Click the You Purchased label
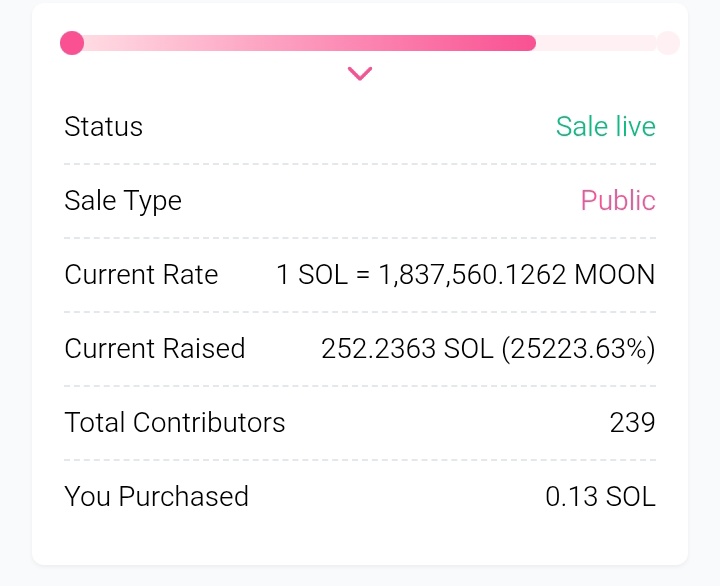This screenshot has width=720, height=586. (156, 497)
